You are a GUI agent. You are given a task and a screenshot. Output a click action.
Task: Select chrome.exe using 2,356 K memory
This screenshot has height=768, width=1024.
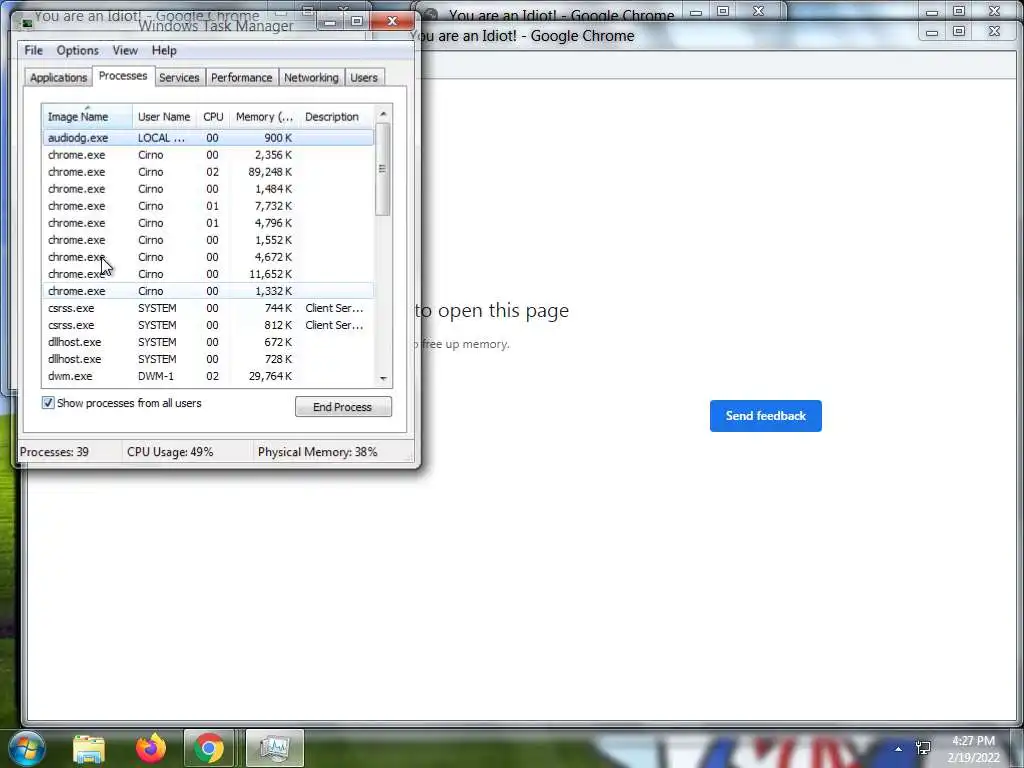(208, 155)
